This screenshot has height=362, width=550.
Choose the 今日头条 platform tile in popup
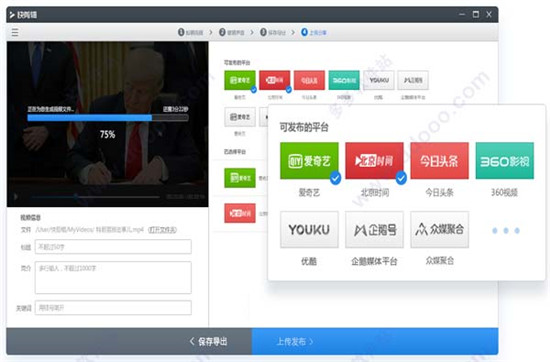440,161
